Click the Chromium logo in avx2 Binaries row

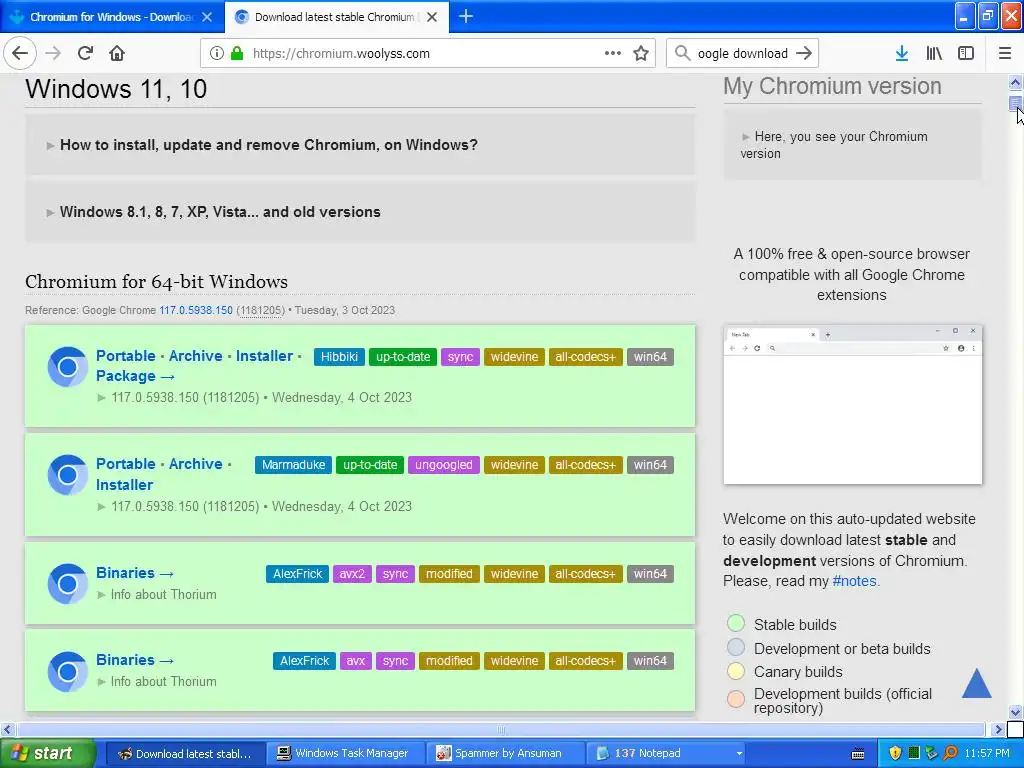(x=67, y=583)
